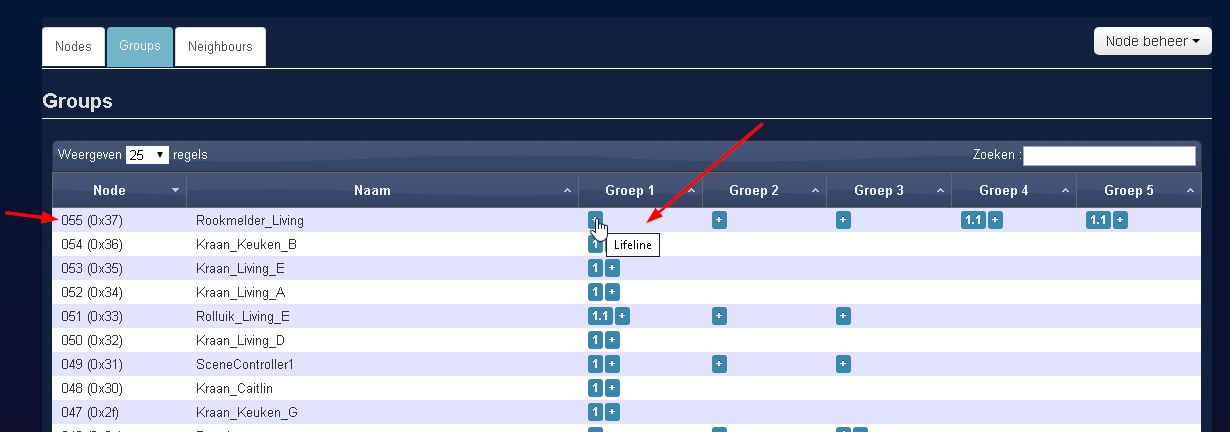Click the node 1 badge for Kraan_Keuken_G
Viewport: 1230px width, 432px height.
click(x=595, y=412)
